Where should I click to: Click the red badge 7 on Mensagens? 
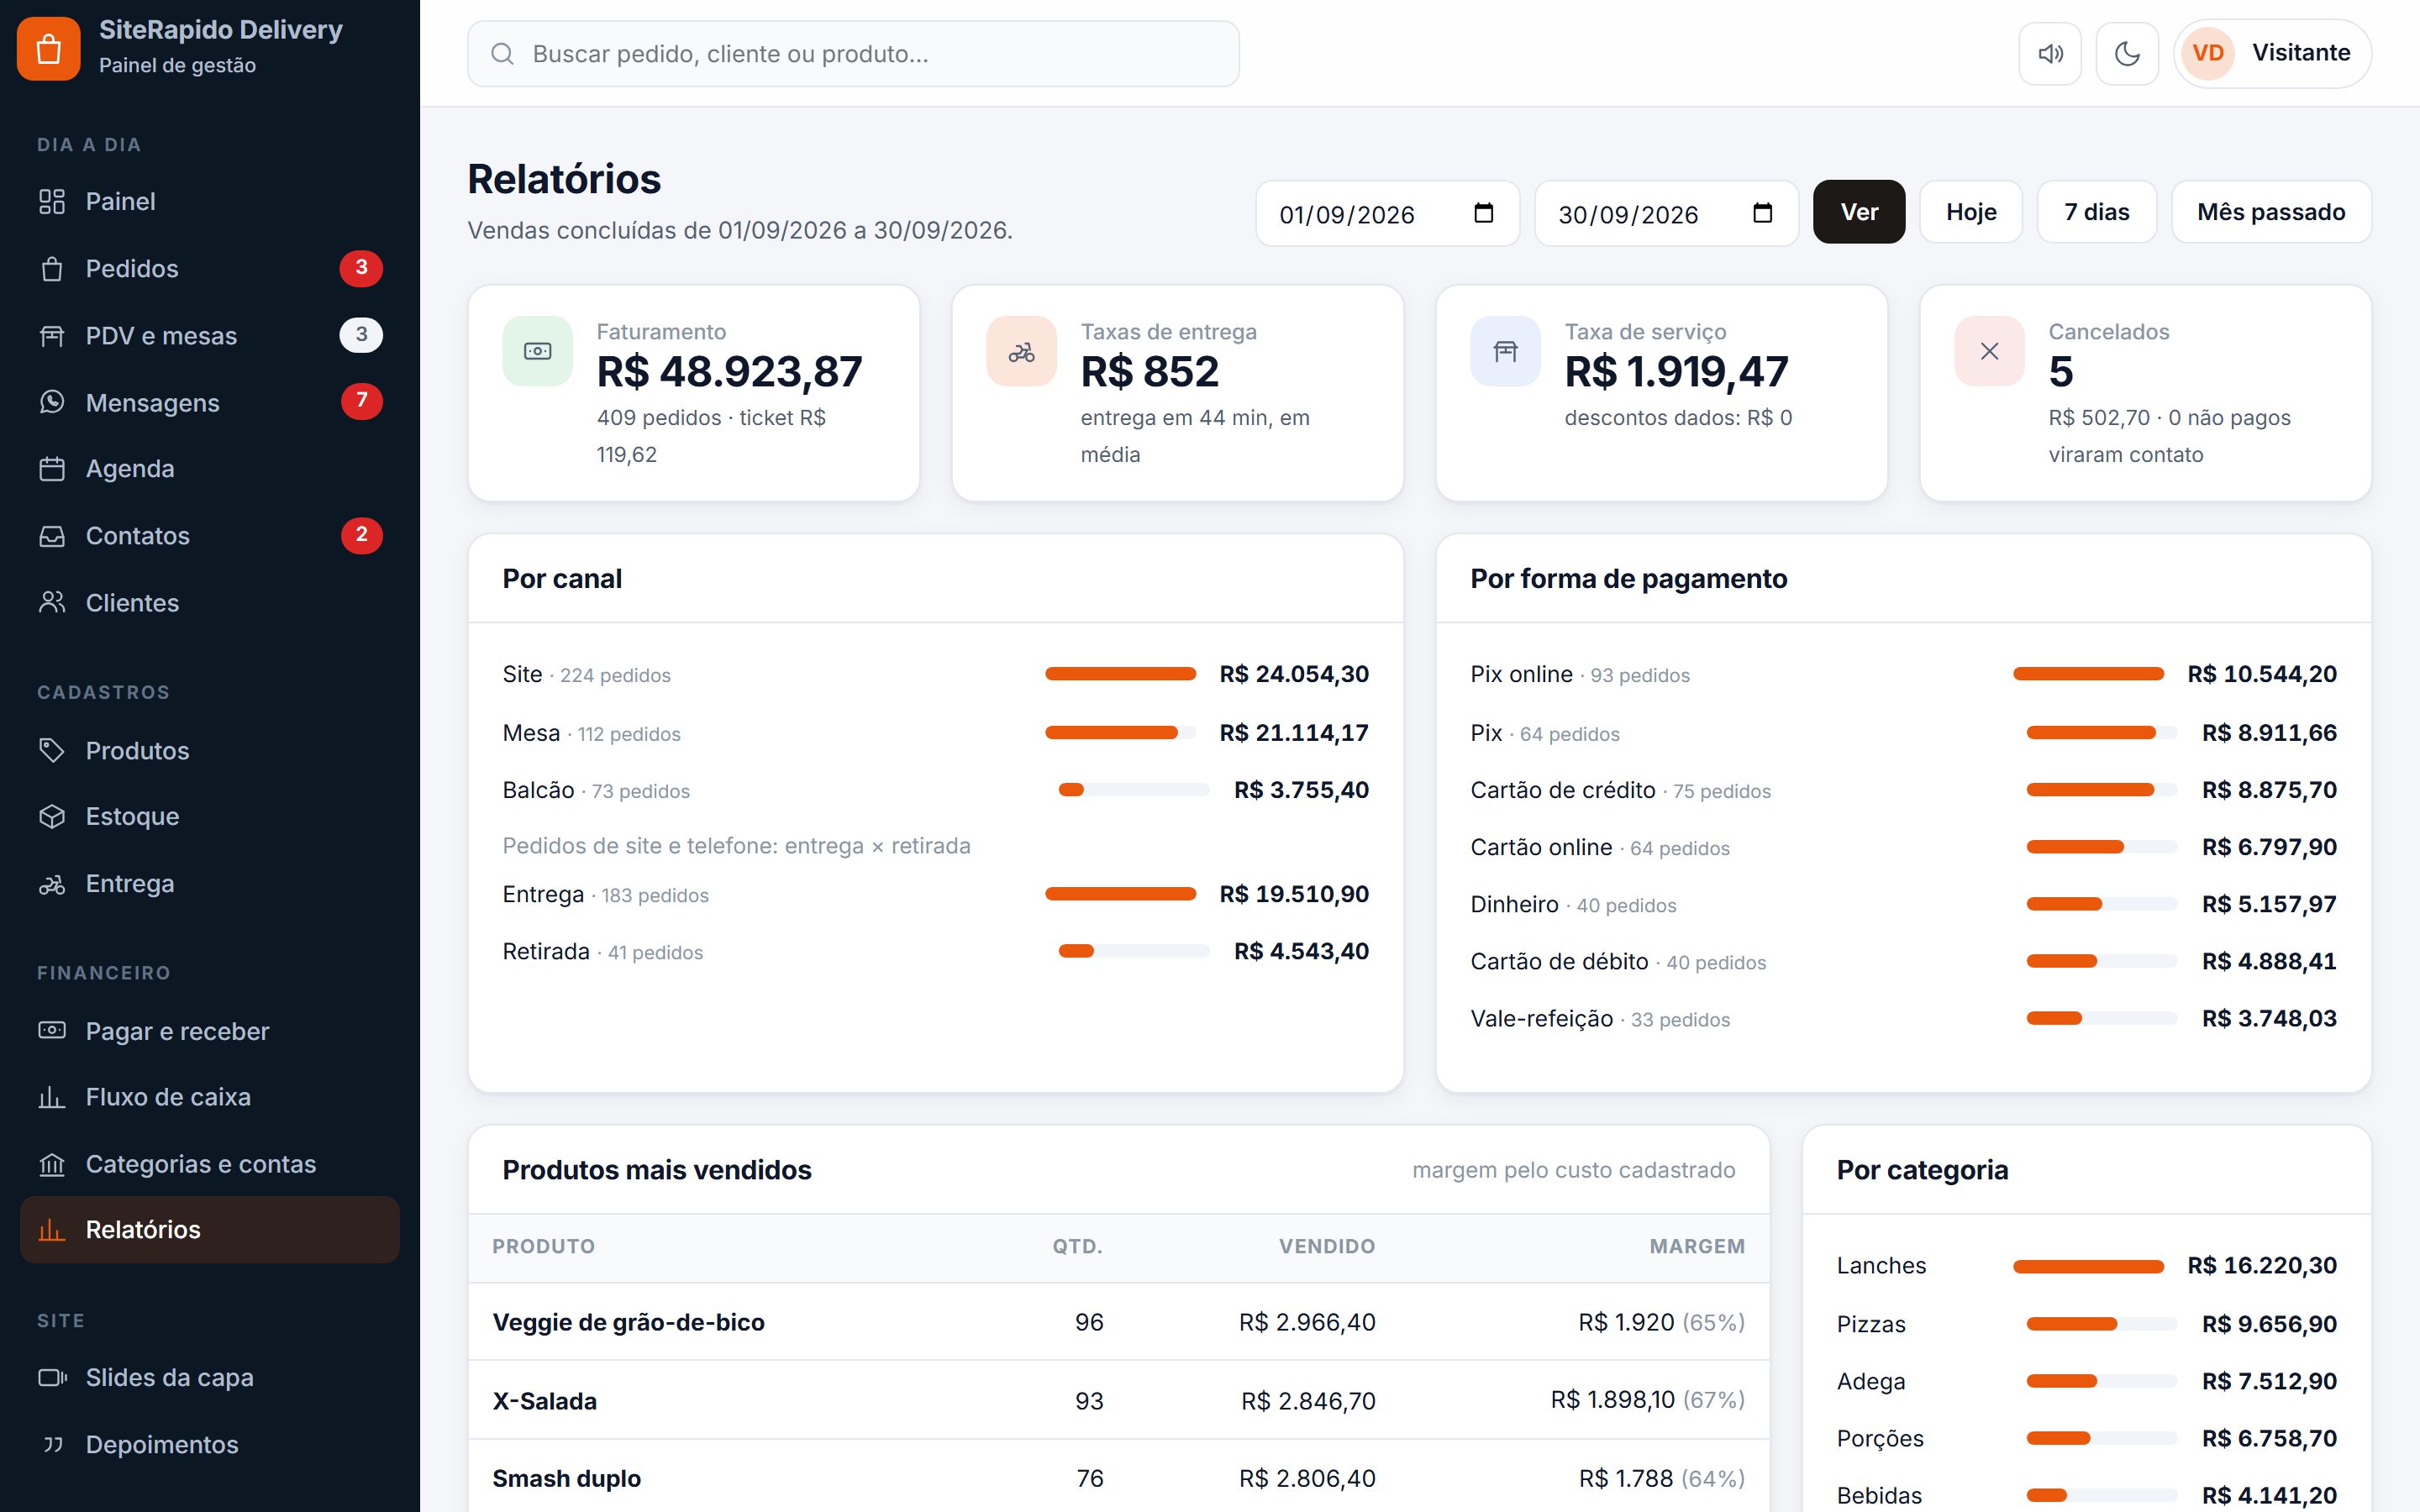(x=361, y=401)
